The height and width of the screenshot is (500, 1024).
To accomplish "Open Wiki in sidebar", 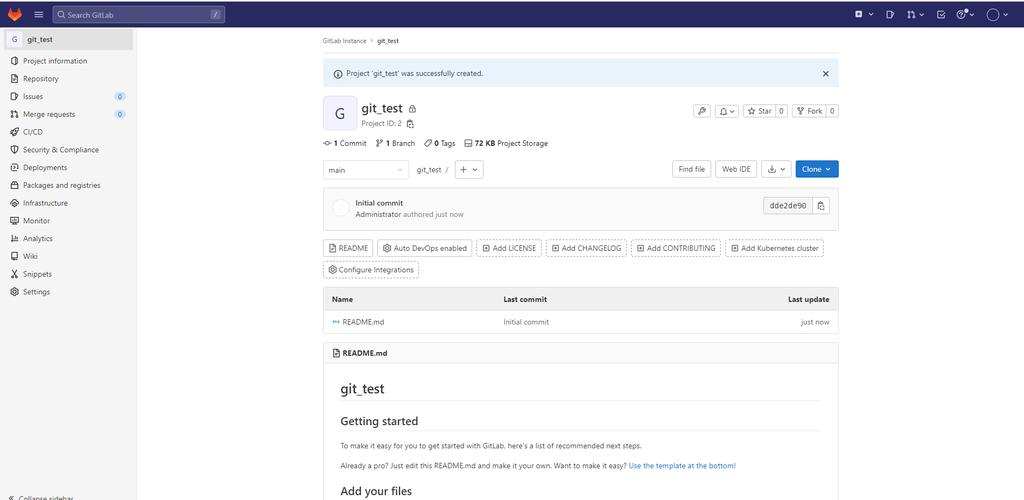I will click(x=30, y=257).
